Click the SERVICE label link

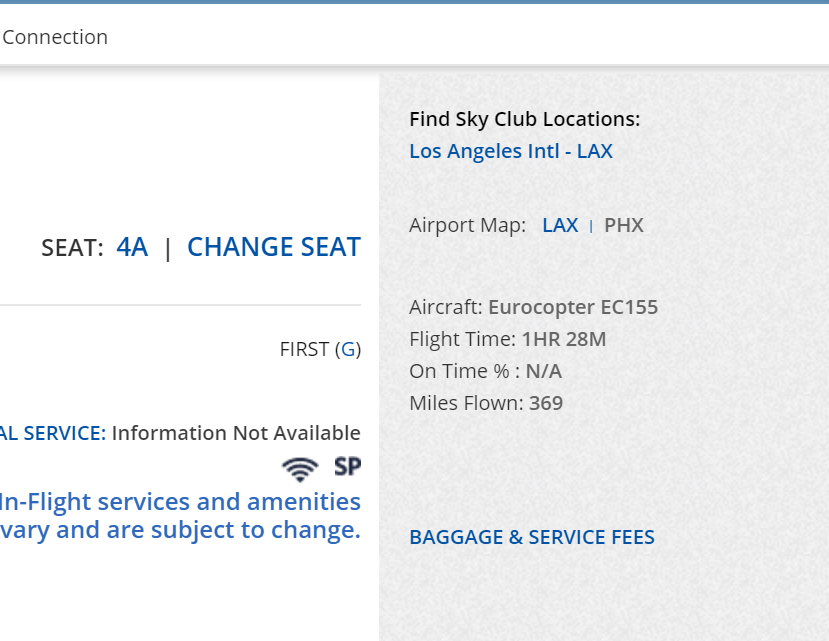point(52,433)
